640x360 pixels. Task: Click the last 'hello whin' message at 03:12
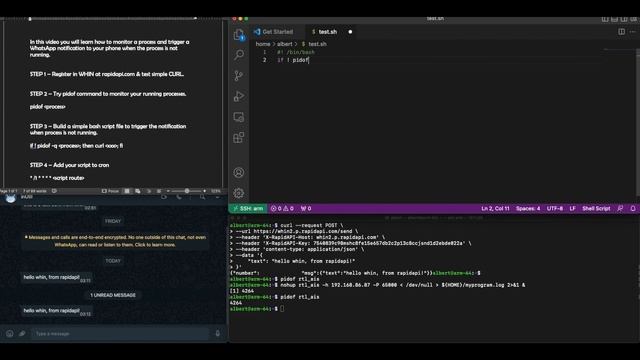point(56,311)
